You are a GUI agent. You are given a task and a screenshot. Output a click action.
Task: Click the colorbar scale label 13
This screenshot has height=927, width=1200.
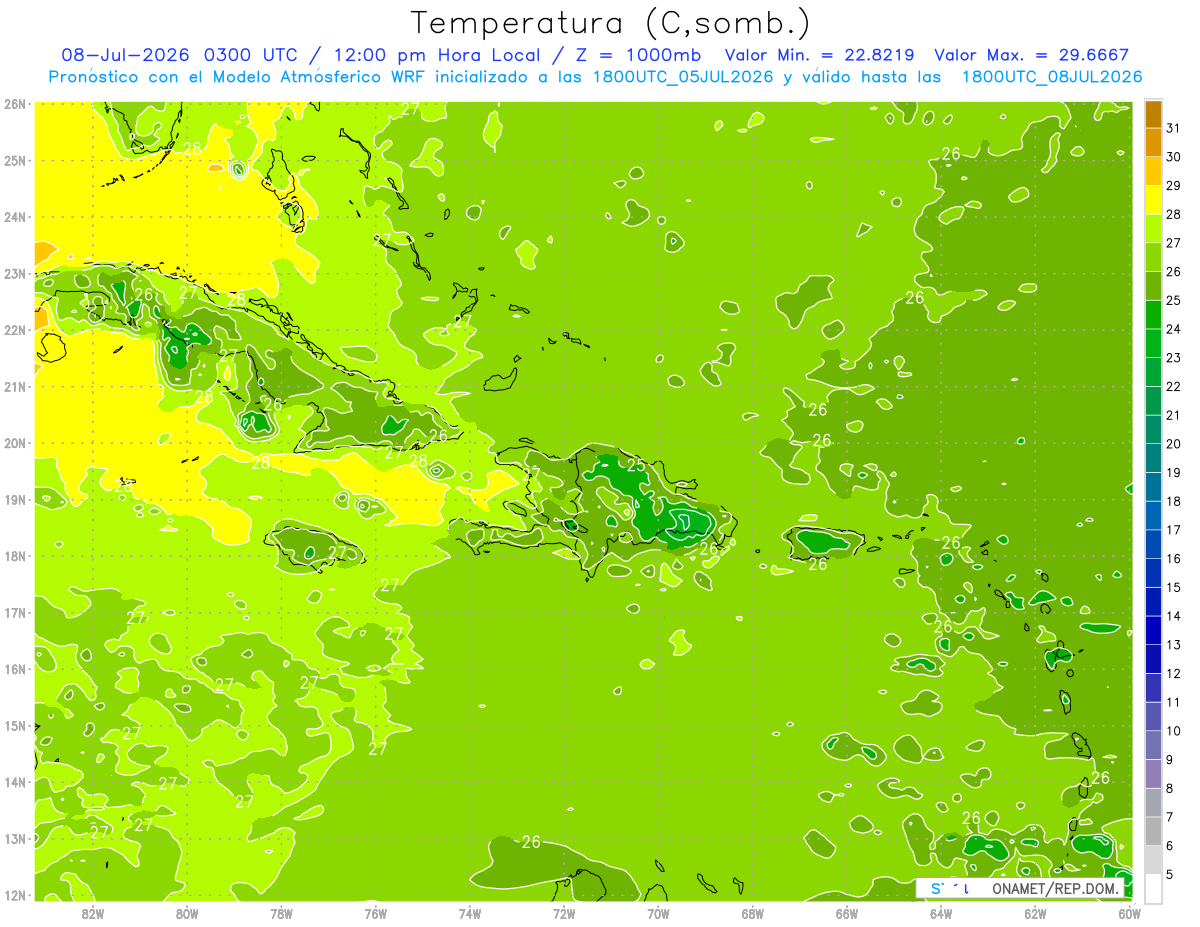coord(1174,645)
